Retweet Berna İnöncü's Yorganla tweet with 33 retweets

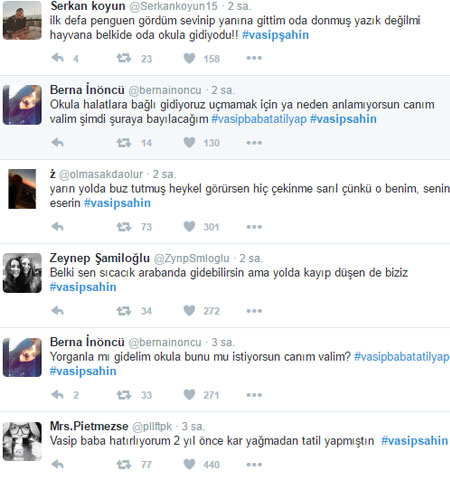tap(124, 395)
